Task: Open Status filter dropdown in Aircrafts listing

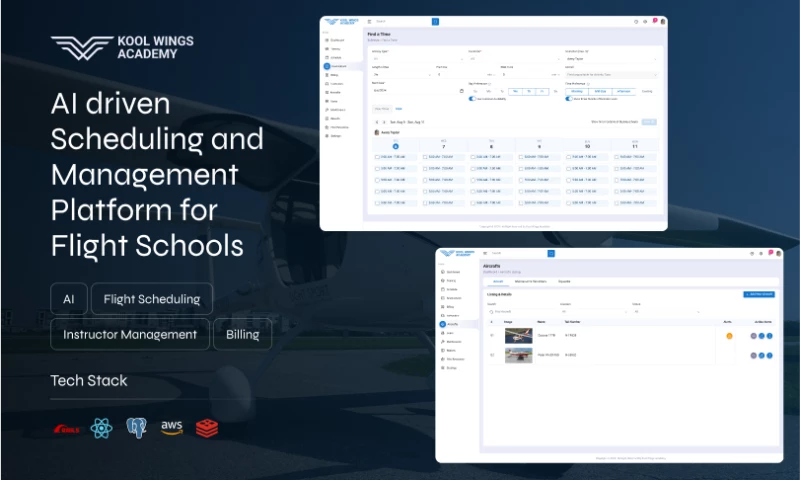Action: pos(666,311)
